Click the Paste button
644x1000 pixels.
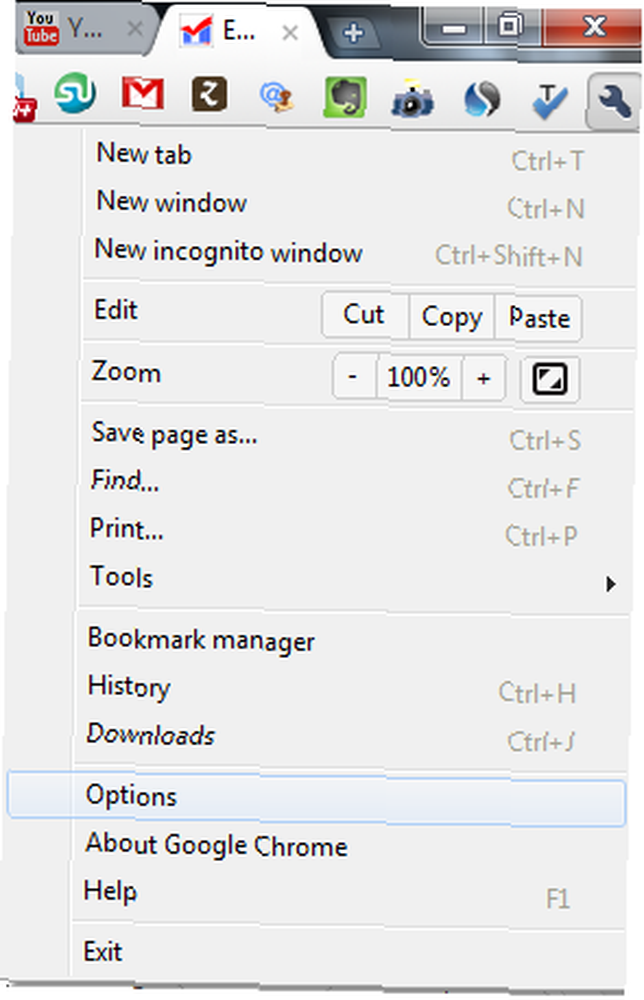point(538,317)
